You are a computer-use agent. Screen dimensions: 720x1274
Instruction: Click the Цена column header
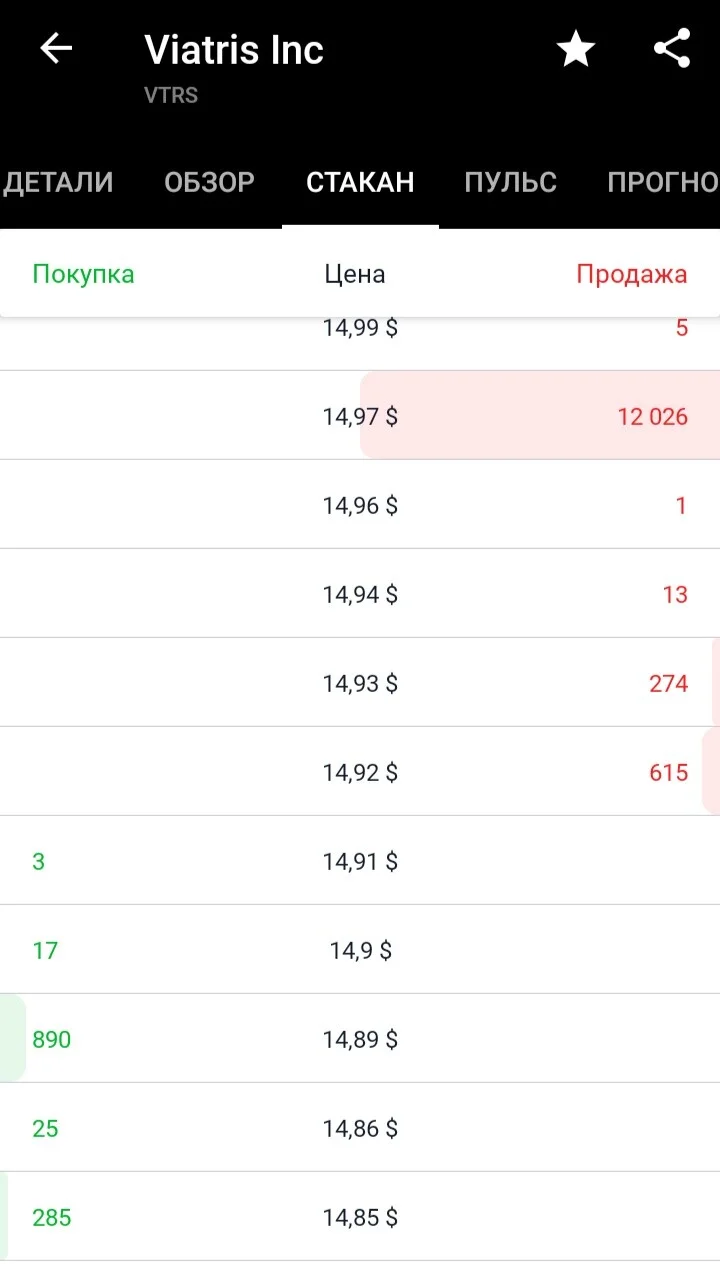355,274
